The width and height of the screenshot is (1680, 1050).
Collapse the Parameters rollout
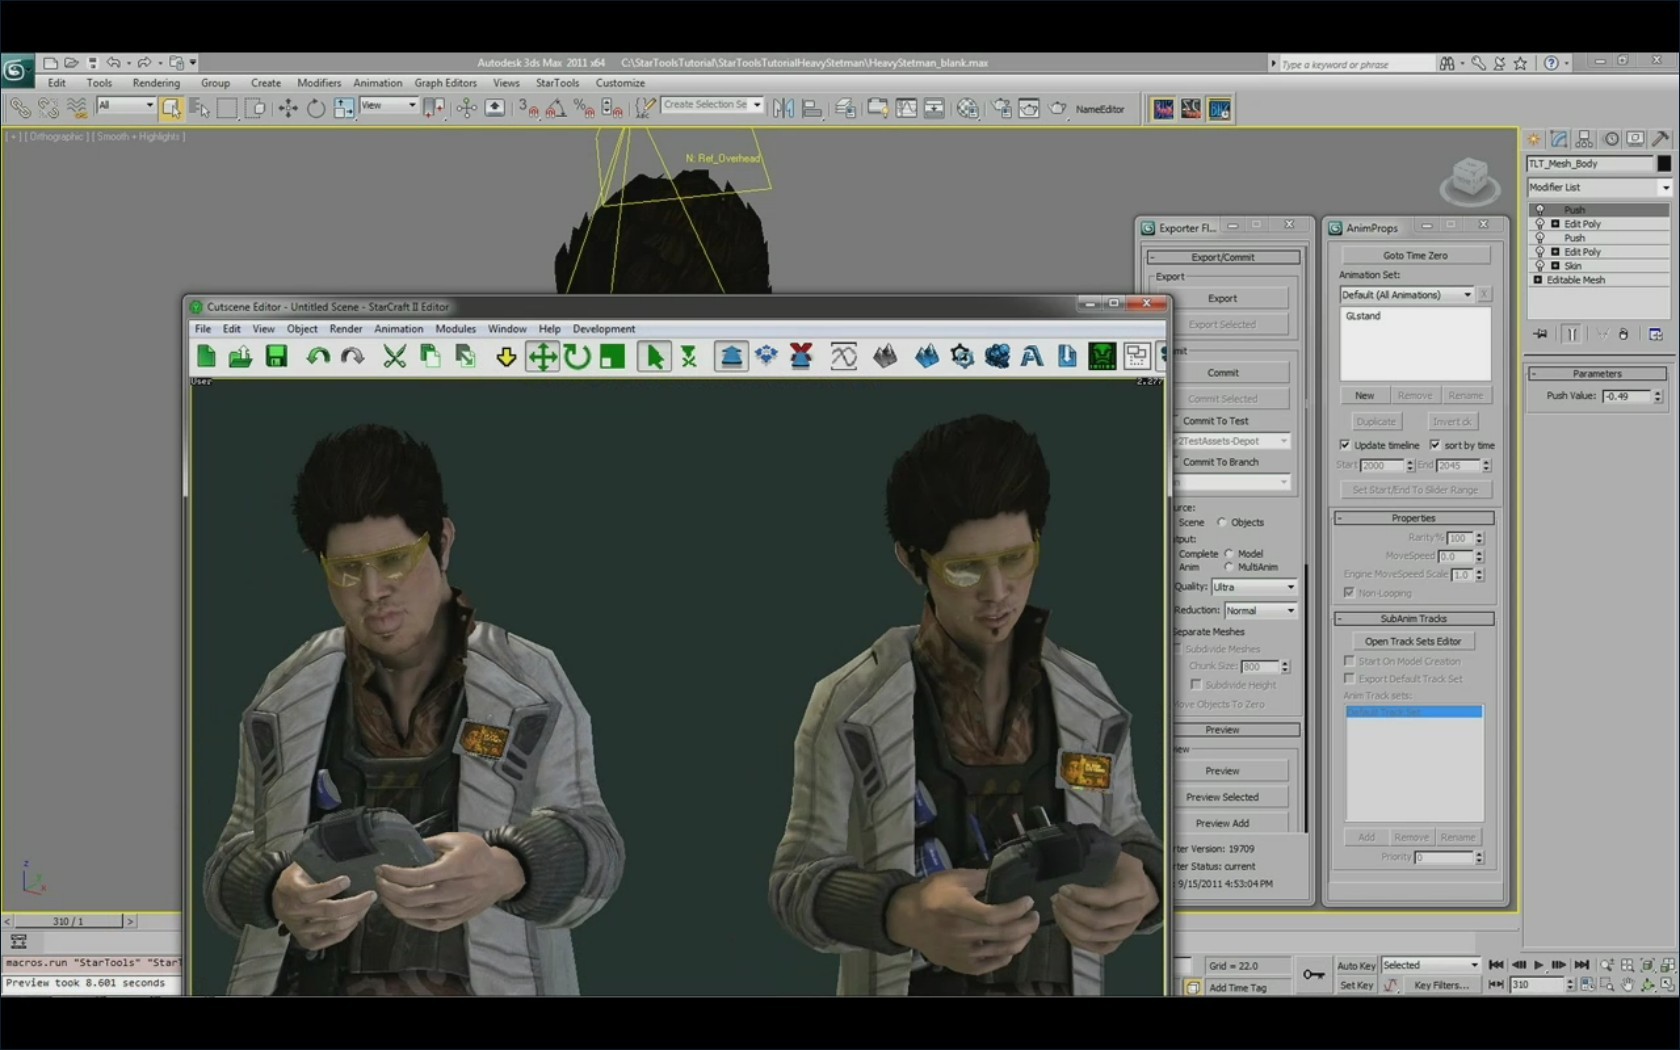1596,373
